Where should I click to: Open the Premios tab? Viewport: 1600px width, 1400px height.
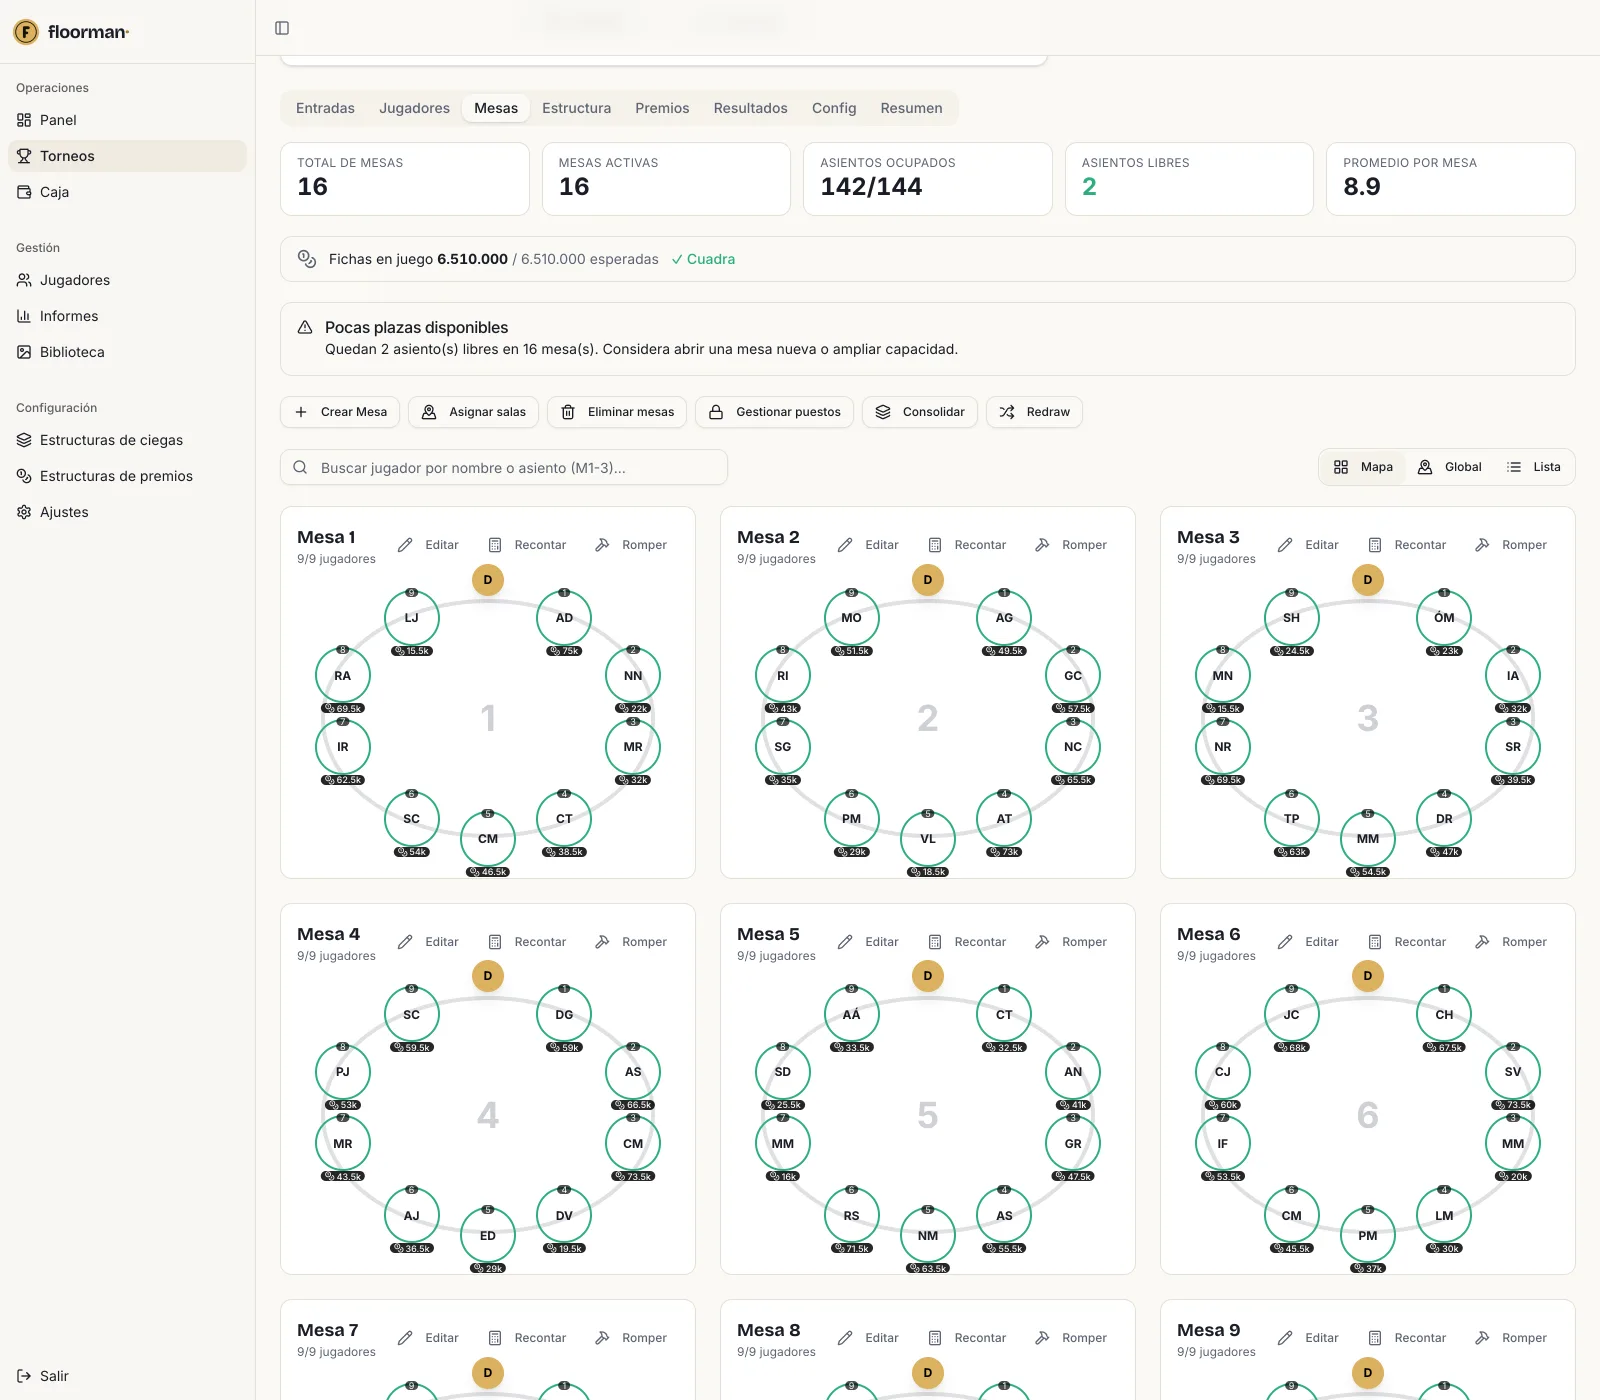pos(662,108)
